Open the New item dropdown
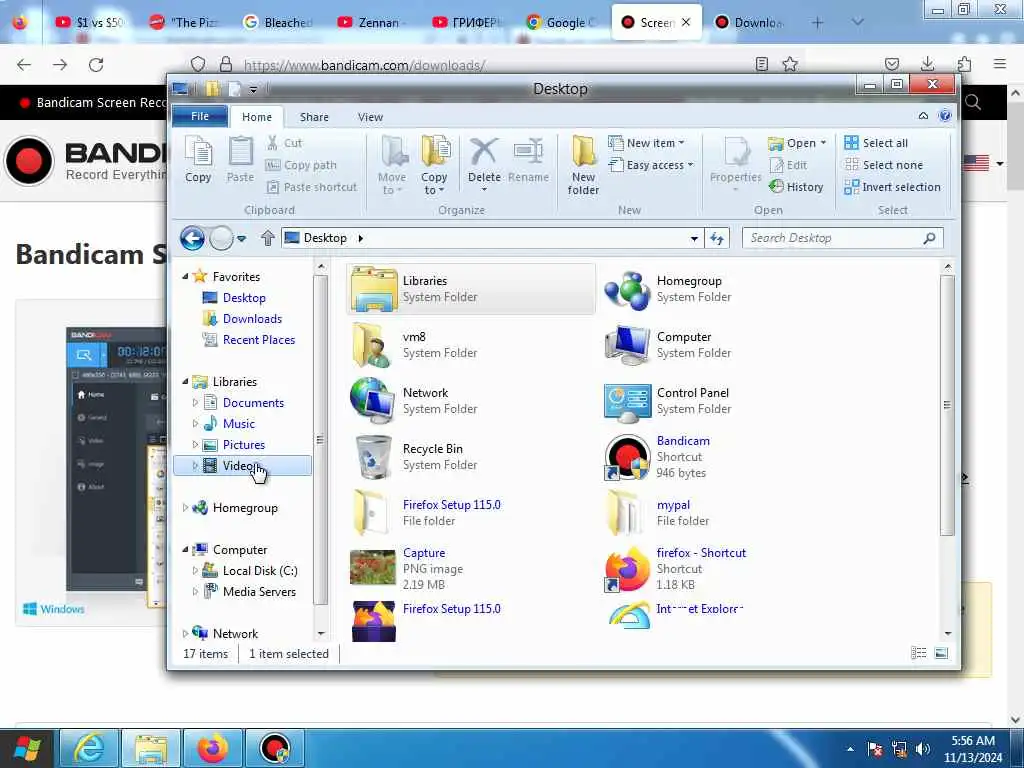 pyautogui.click(x=646, y=143)
